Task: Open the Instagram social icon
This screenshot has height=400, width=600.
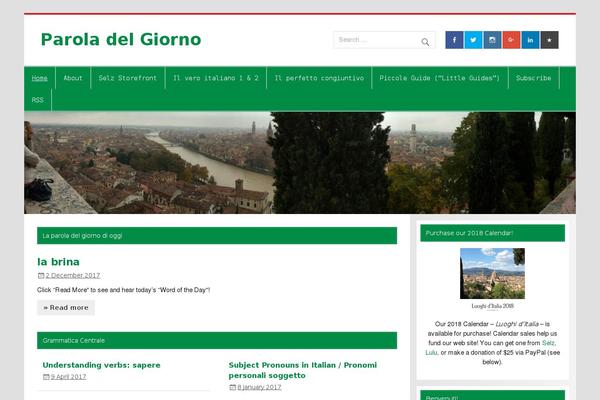Action: (x=492, y=40)
